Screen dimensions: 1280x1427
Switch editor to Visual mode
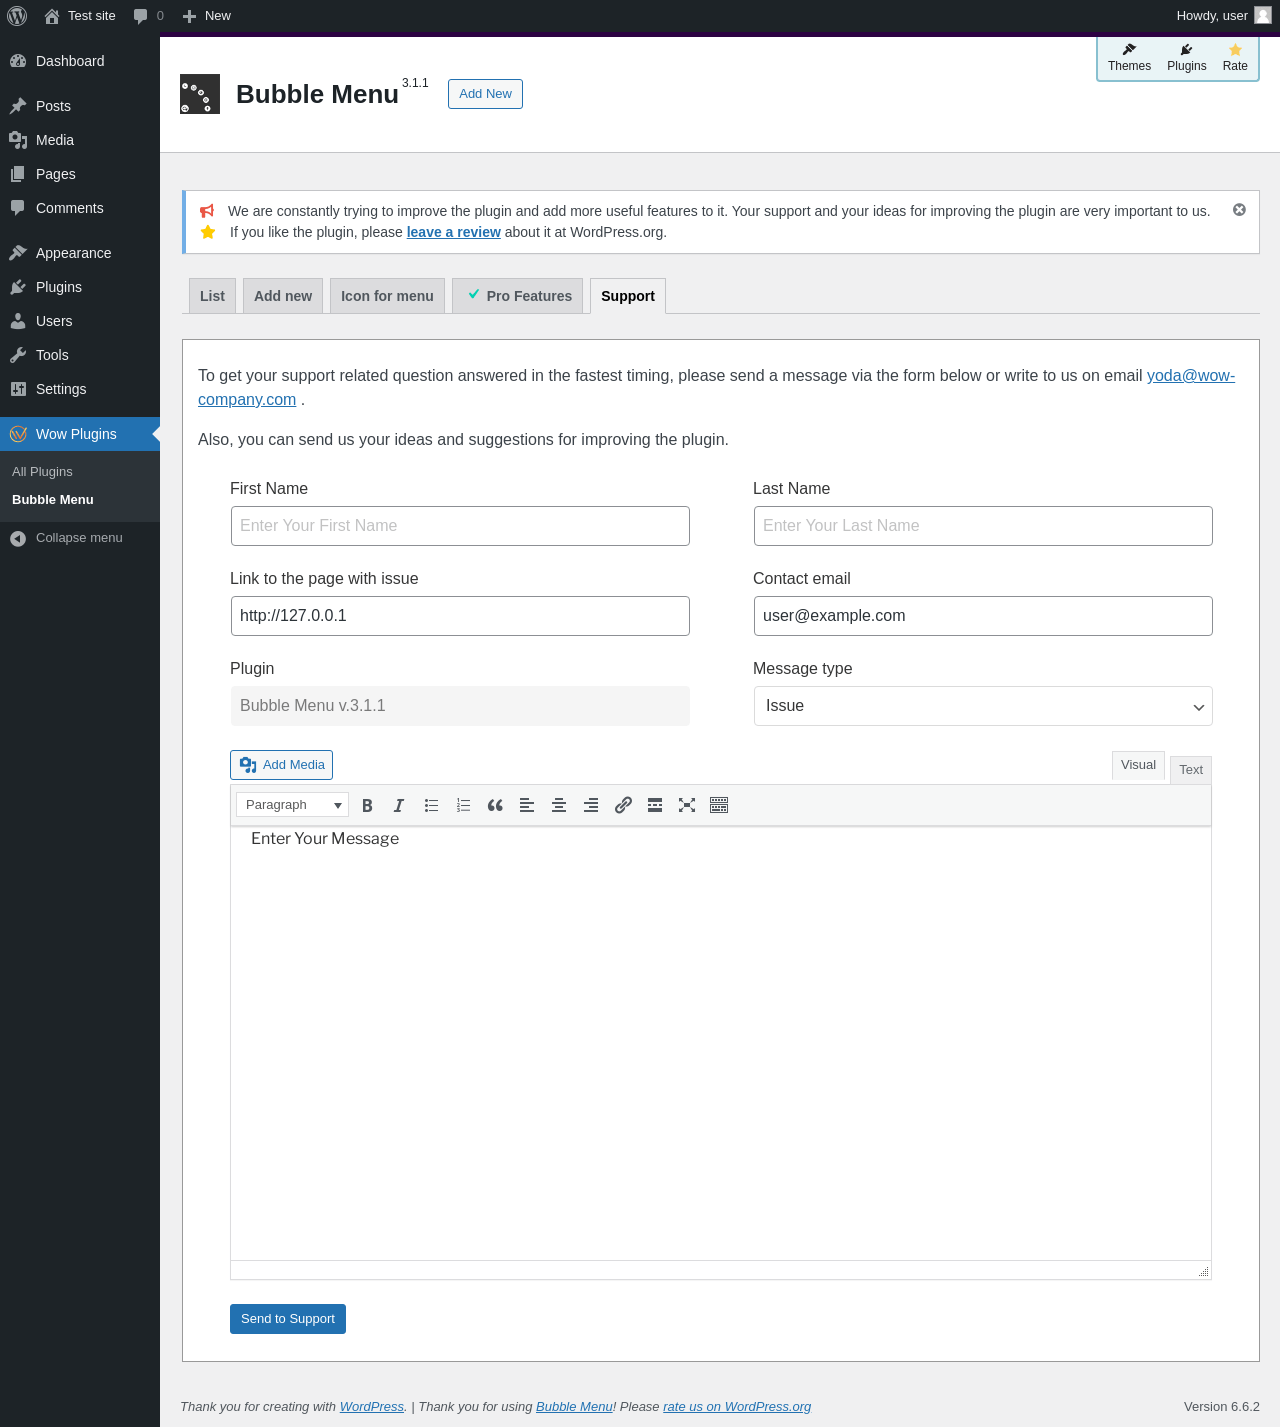(1138, 765)
